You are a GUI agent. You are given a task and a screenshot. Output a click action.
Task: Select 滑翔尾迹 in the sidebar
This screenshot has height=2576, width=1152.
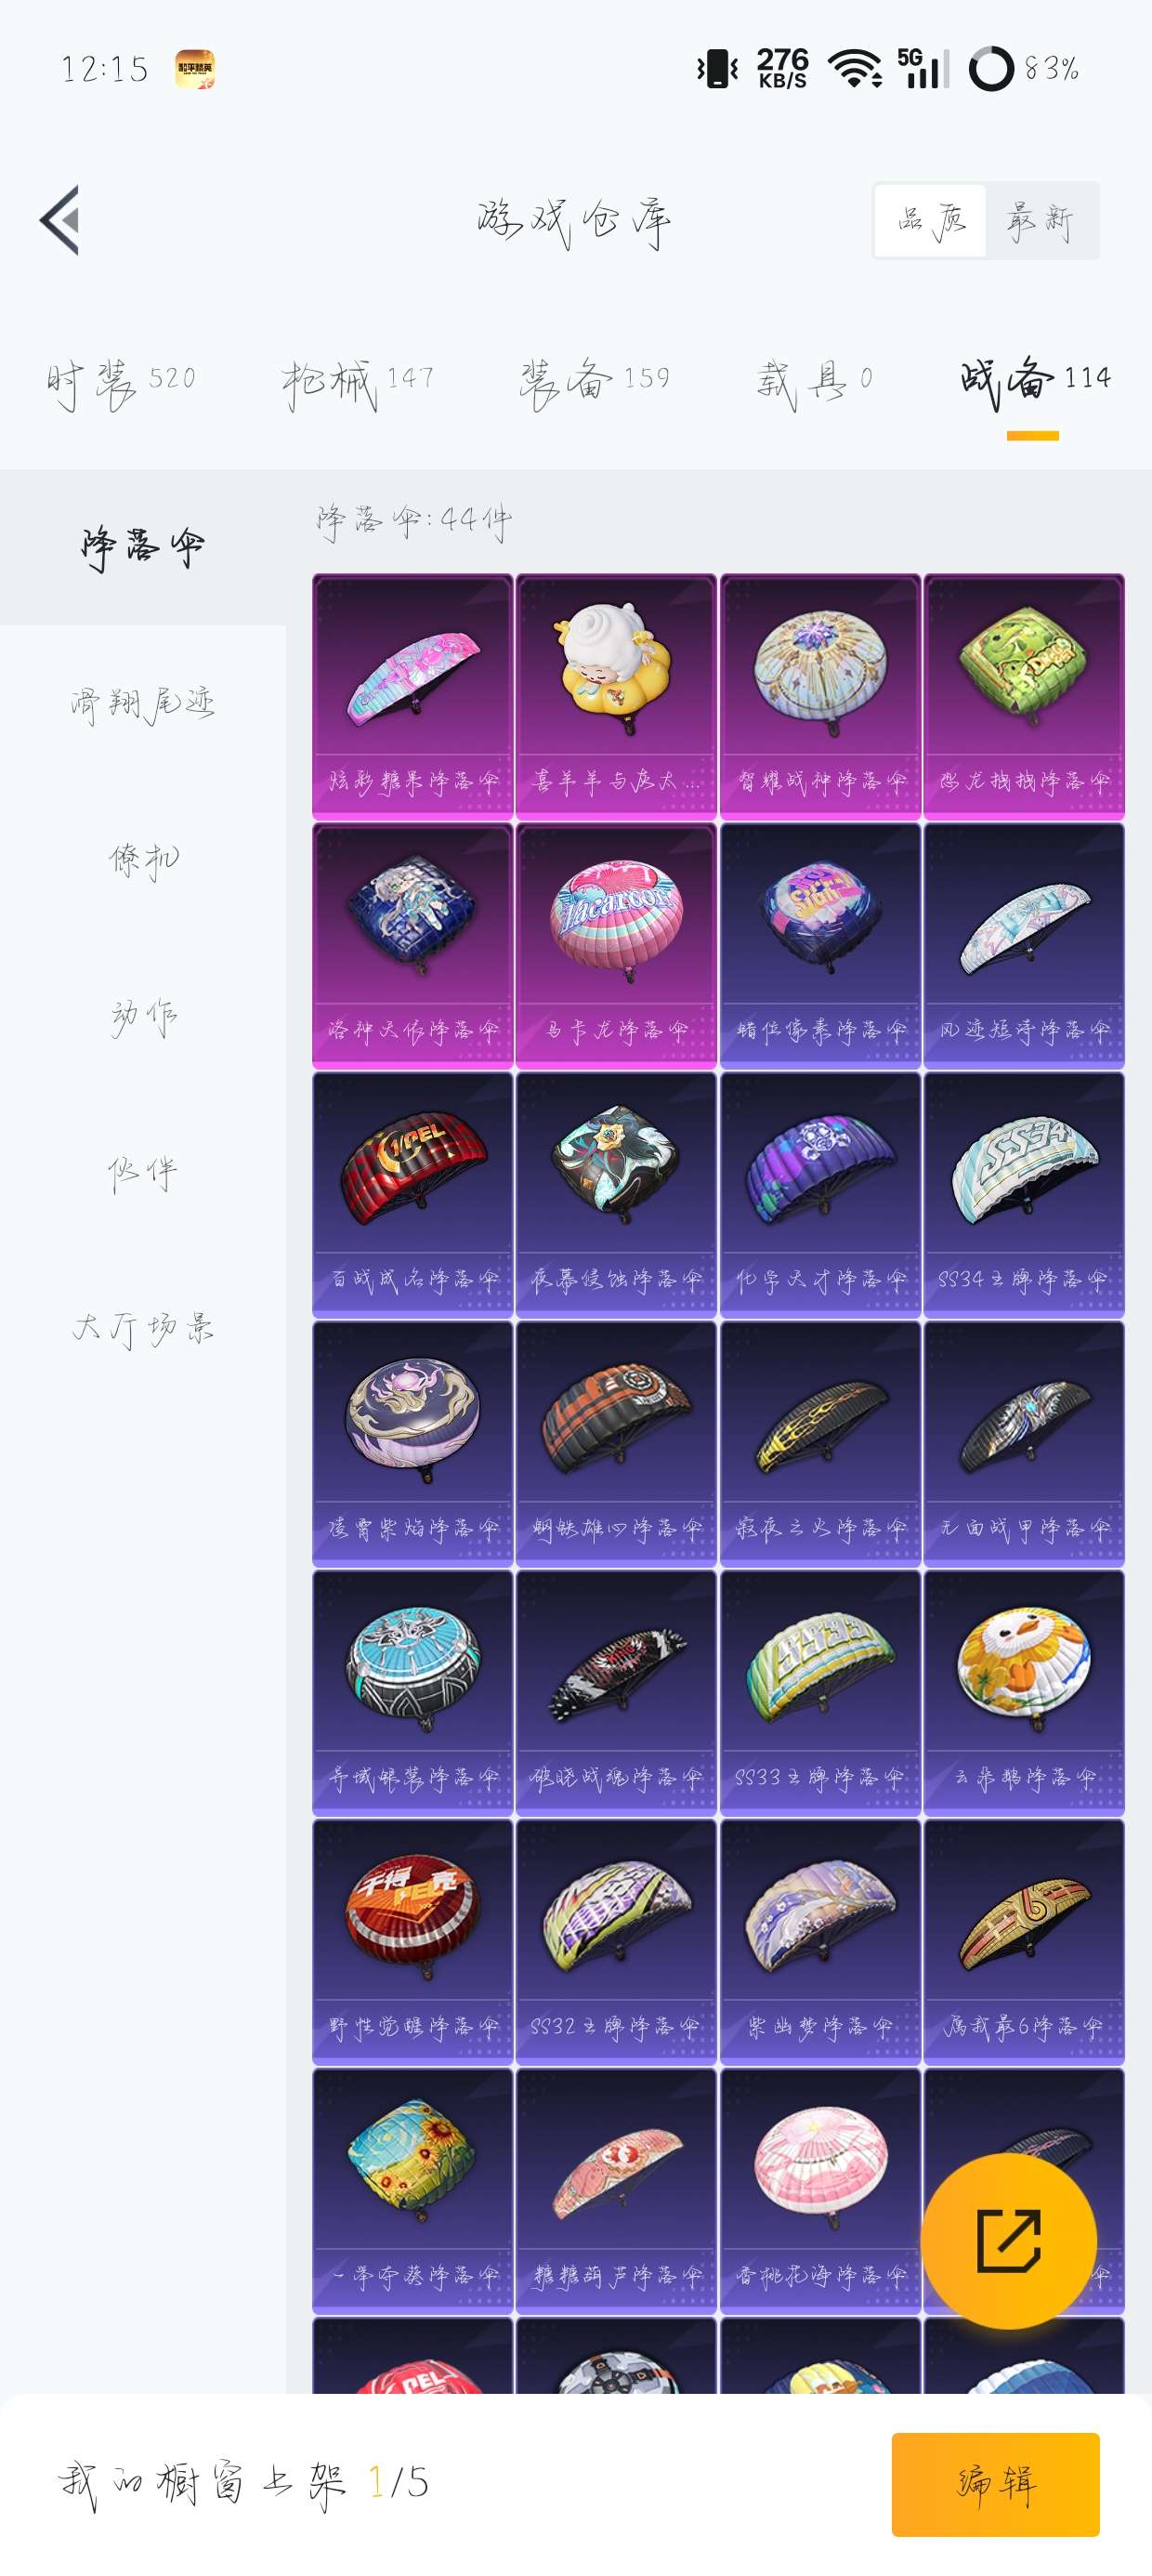tap(143, 704)
